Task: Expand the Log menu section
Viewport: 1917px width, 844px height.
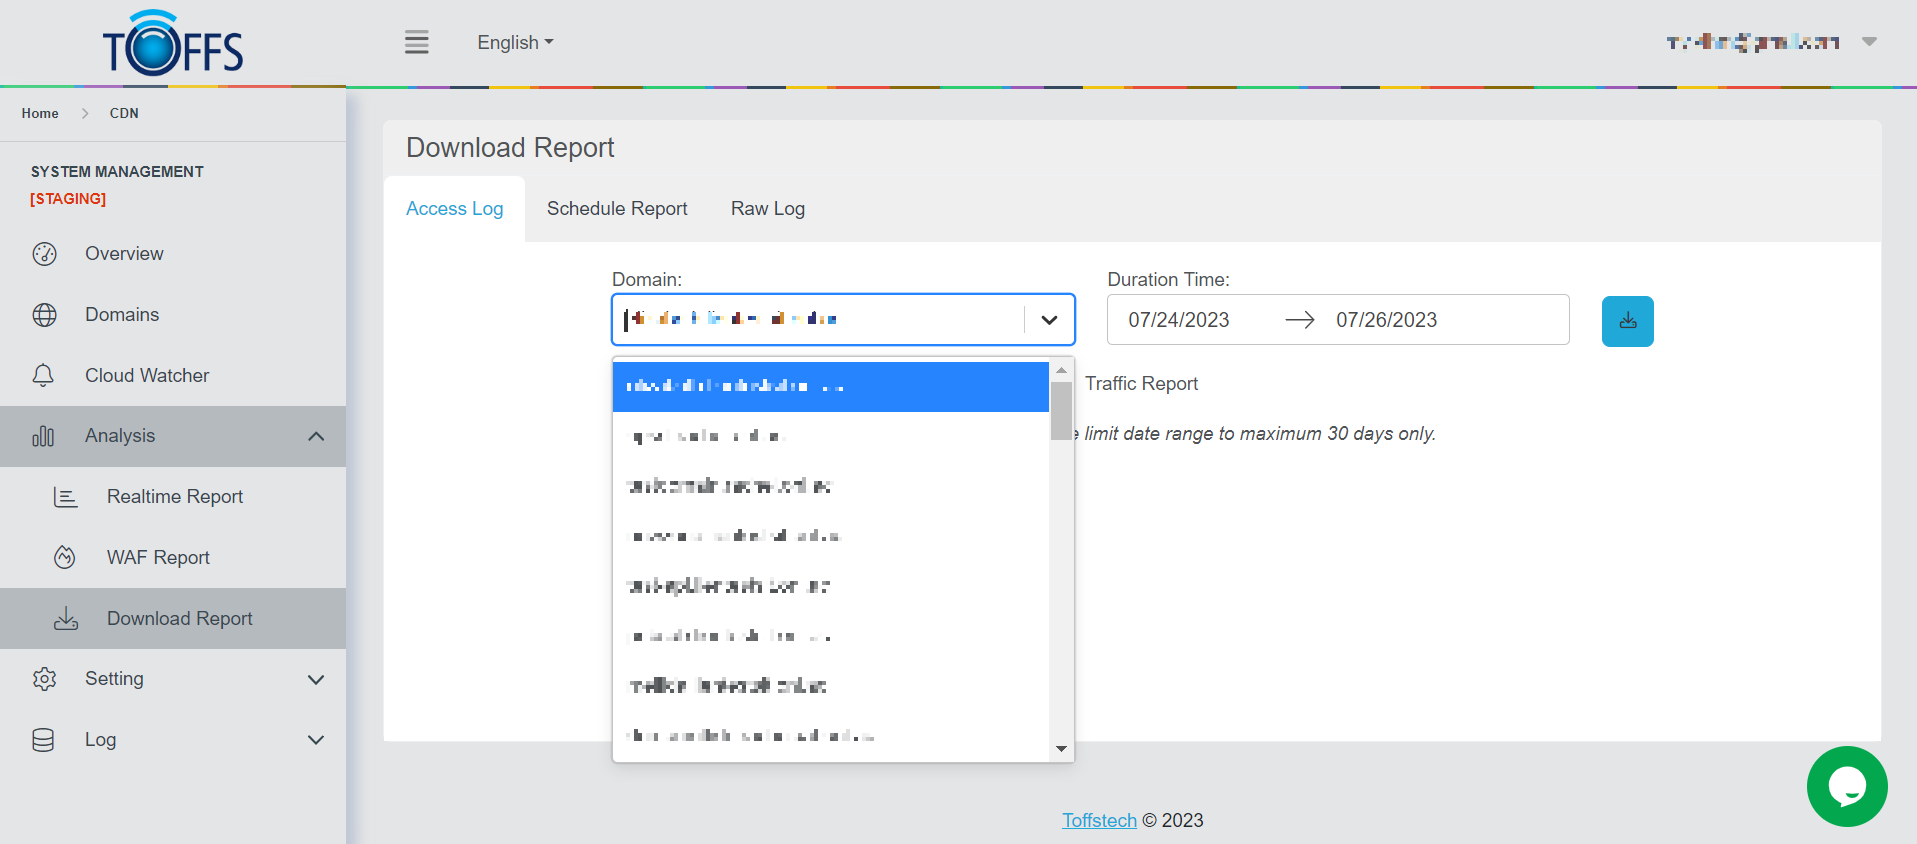Action: click(x=316, y=740)
